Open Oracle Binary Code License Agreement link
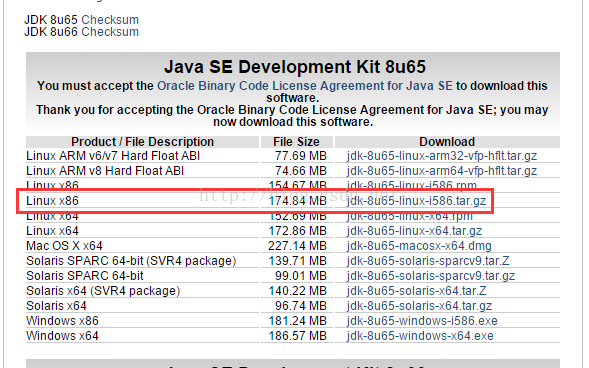 [x=305, y=86]
